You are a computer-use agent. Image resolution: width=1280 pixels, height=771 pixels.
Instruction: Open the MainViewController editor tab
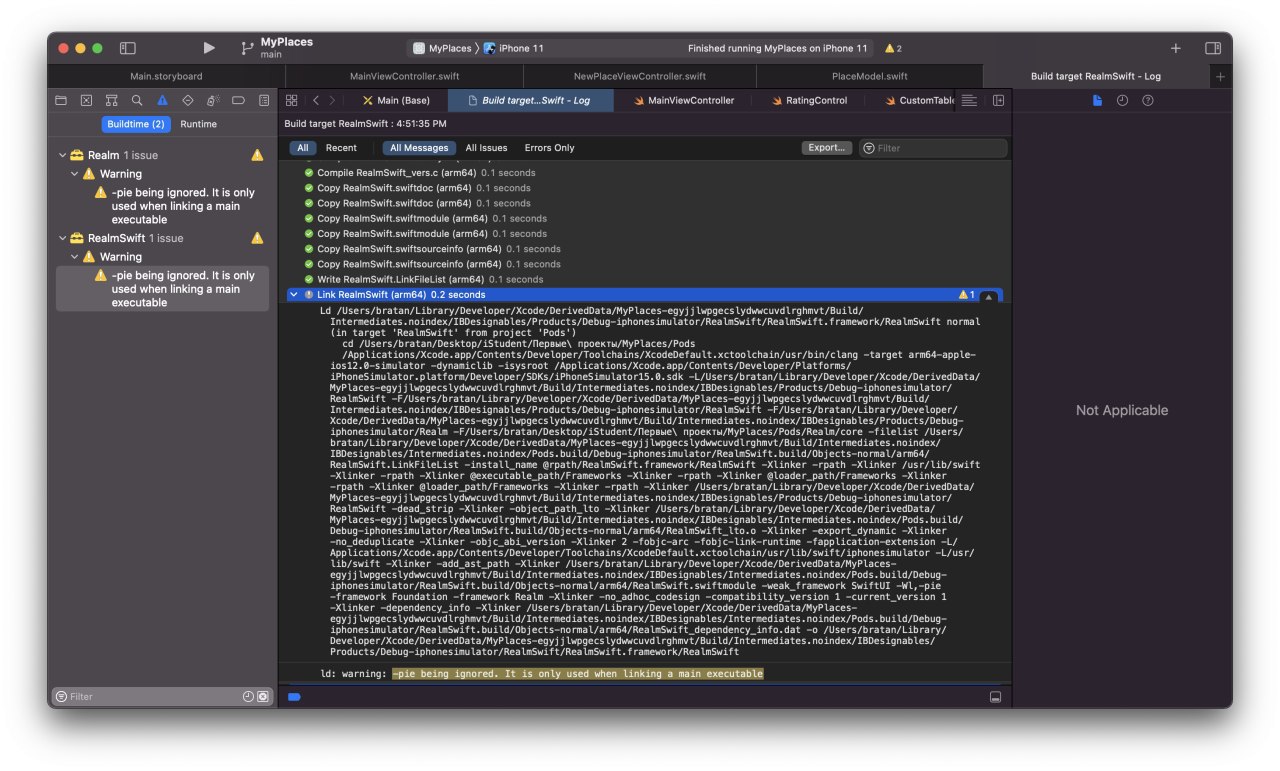[x=683, y=100]
